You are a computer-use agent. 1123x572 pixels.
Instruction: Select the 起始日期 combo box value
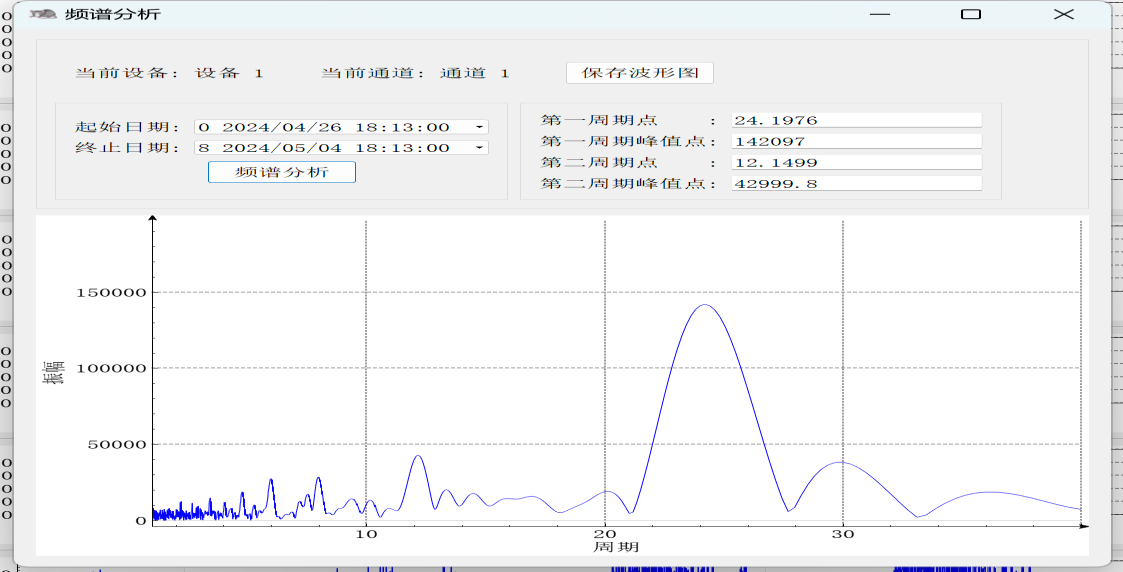[341, 127]
